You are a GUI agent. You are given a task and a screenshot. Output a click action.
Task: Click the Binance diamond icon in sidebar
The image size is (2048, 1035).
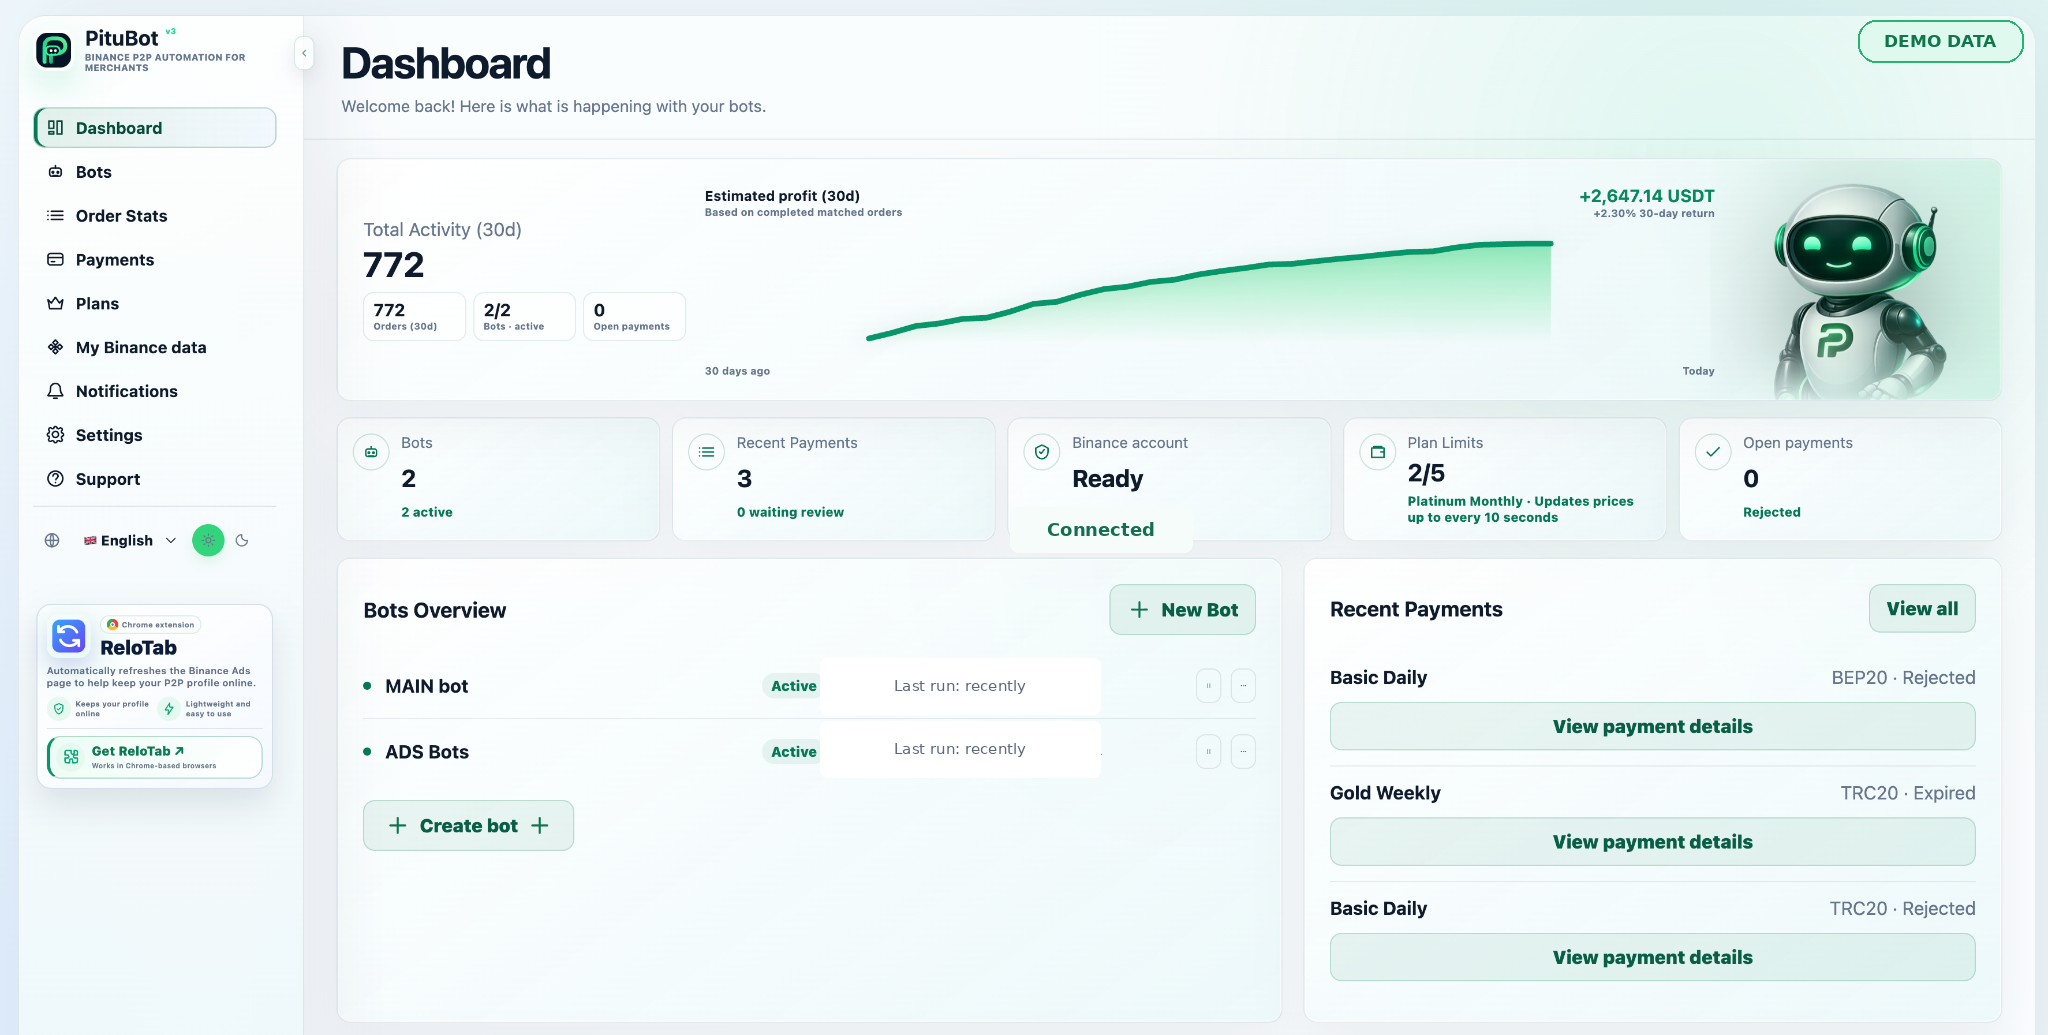pos(56,347)
